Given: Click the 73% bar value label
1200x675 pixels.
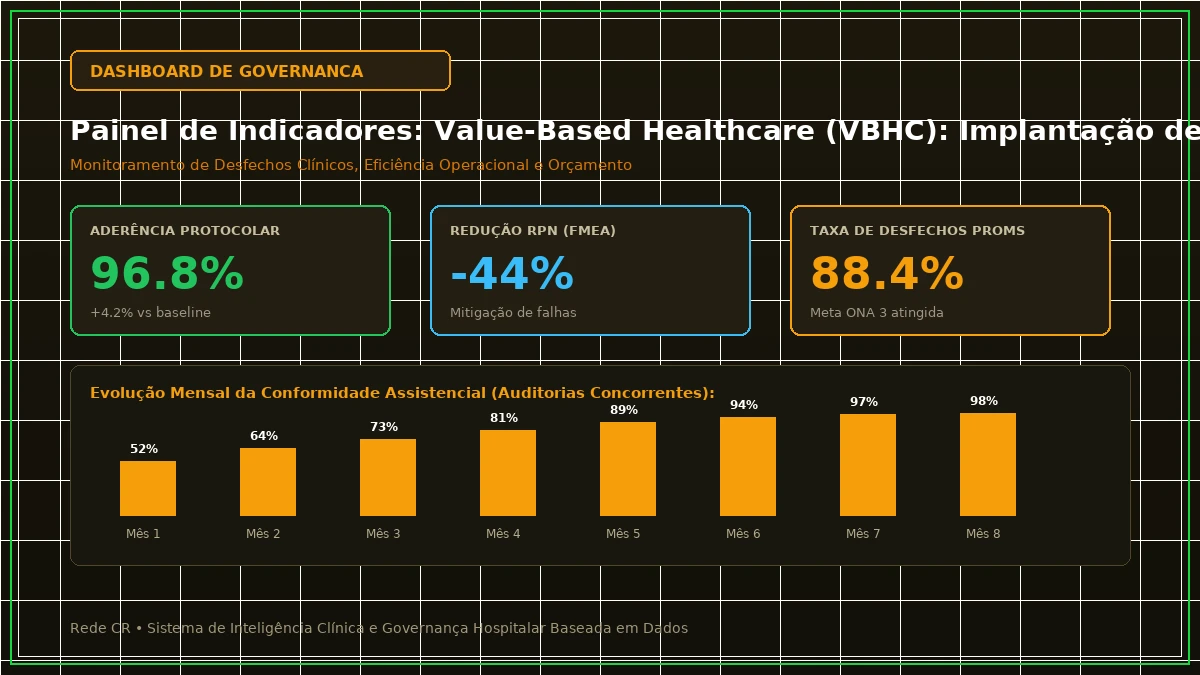Looking at the screenshot, I should coord(384,427).
